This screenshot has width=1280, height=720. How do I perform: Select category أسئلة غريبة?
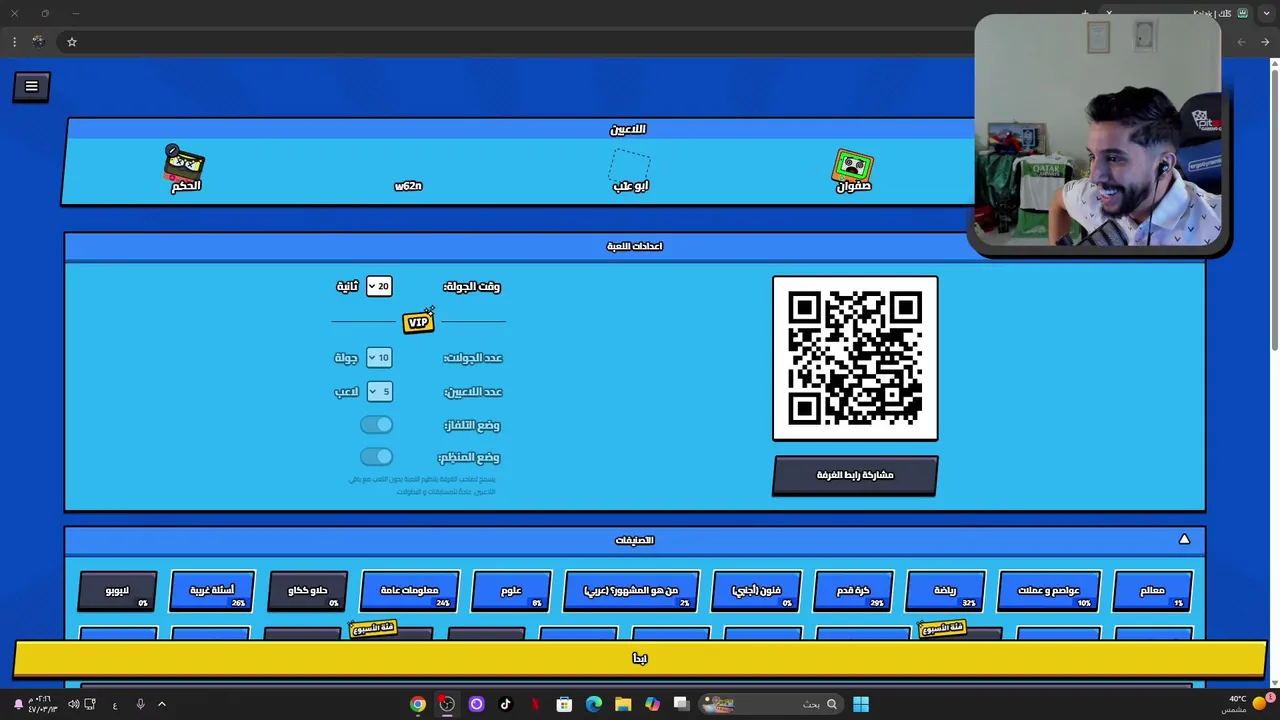(x=212, y=590)
